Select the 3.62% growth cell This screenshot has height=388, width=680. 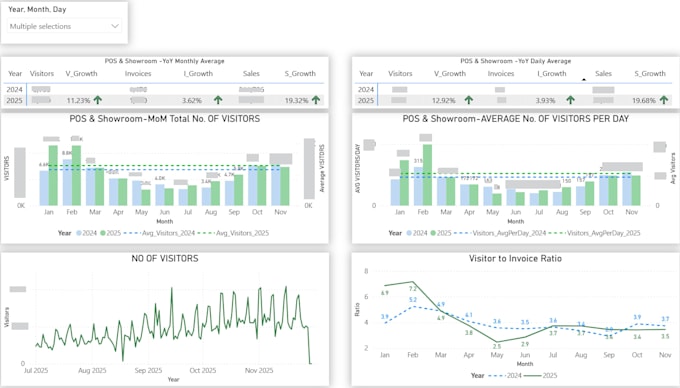[192, 101]
